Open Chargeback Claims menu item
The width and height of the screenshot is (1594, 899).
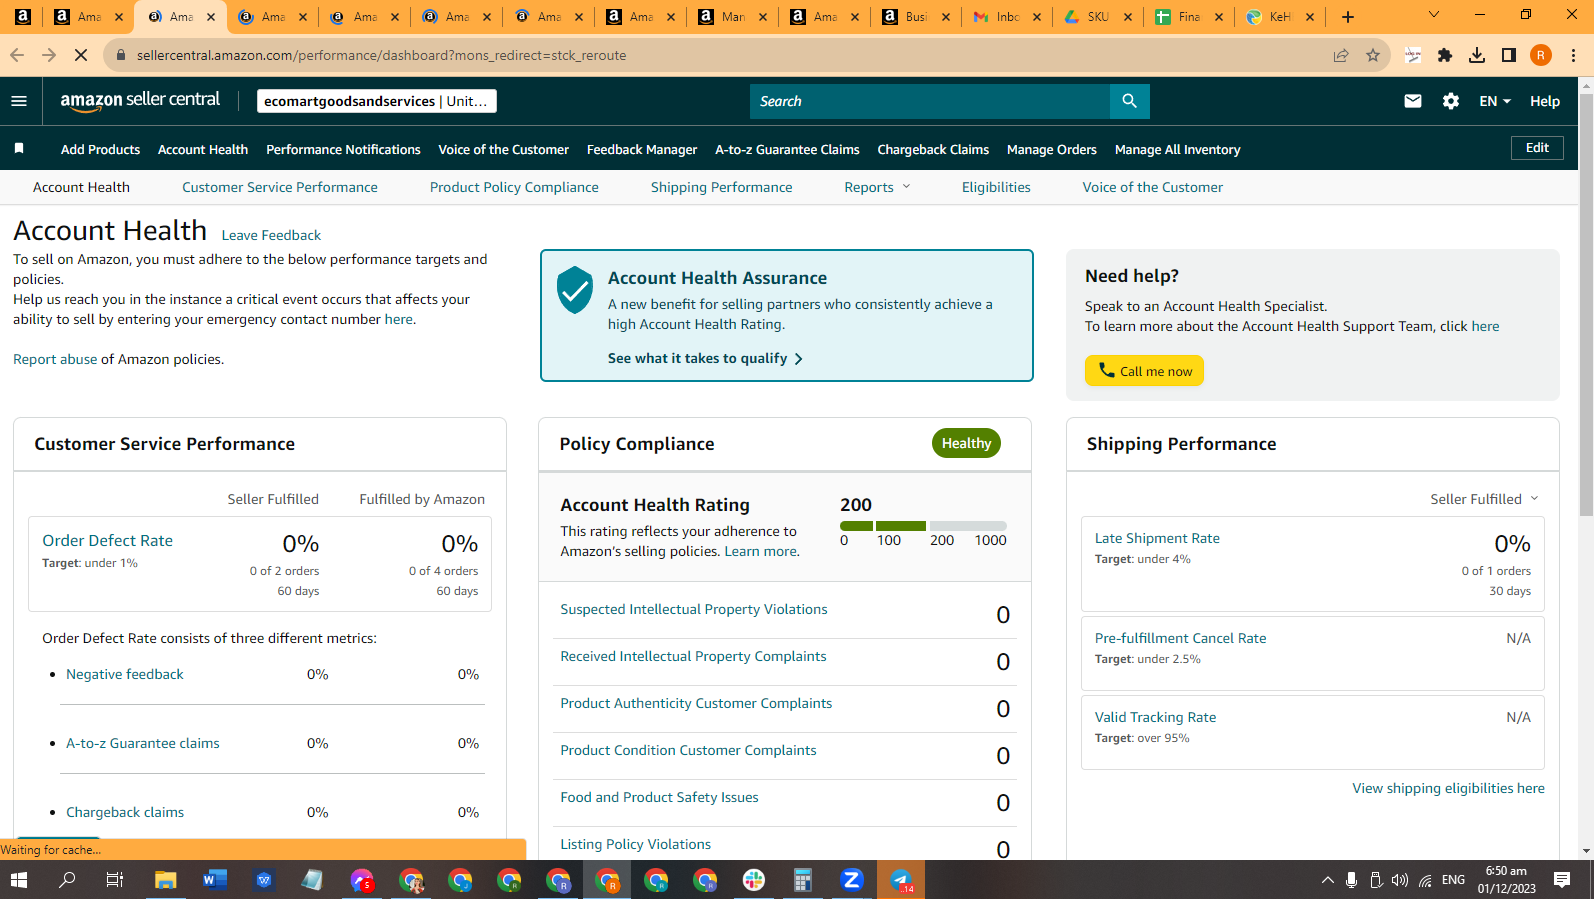pyautogui.click(x=933, y=149)
